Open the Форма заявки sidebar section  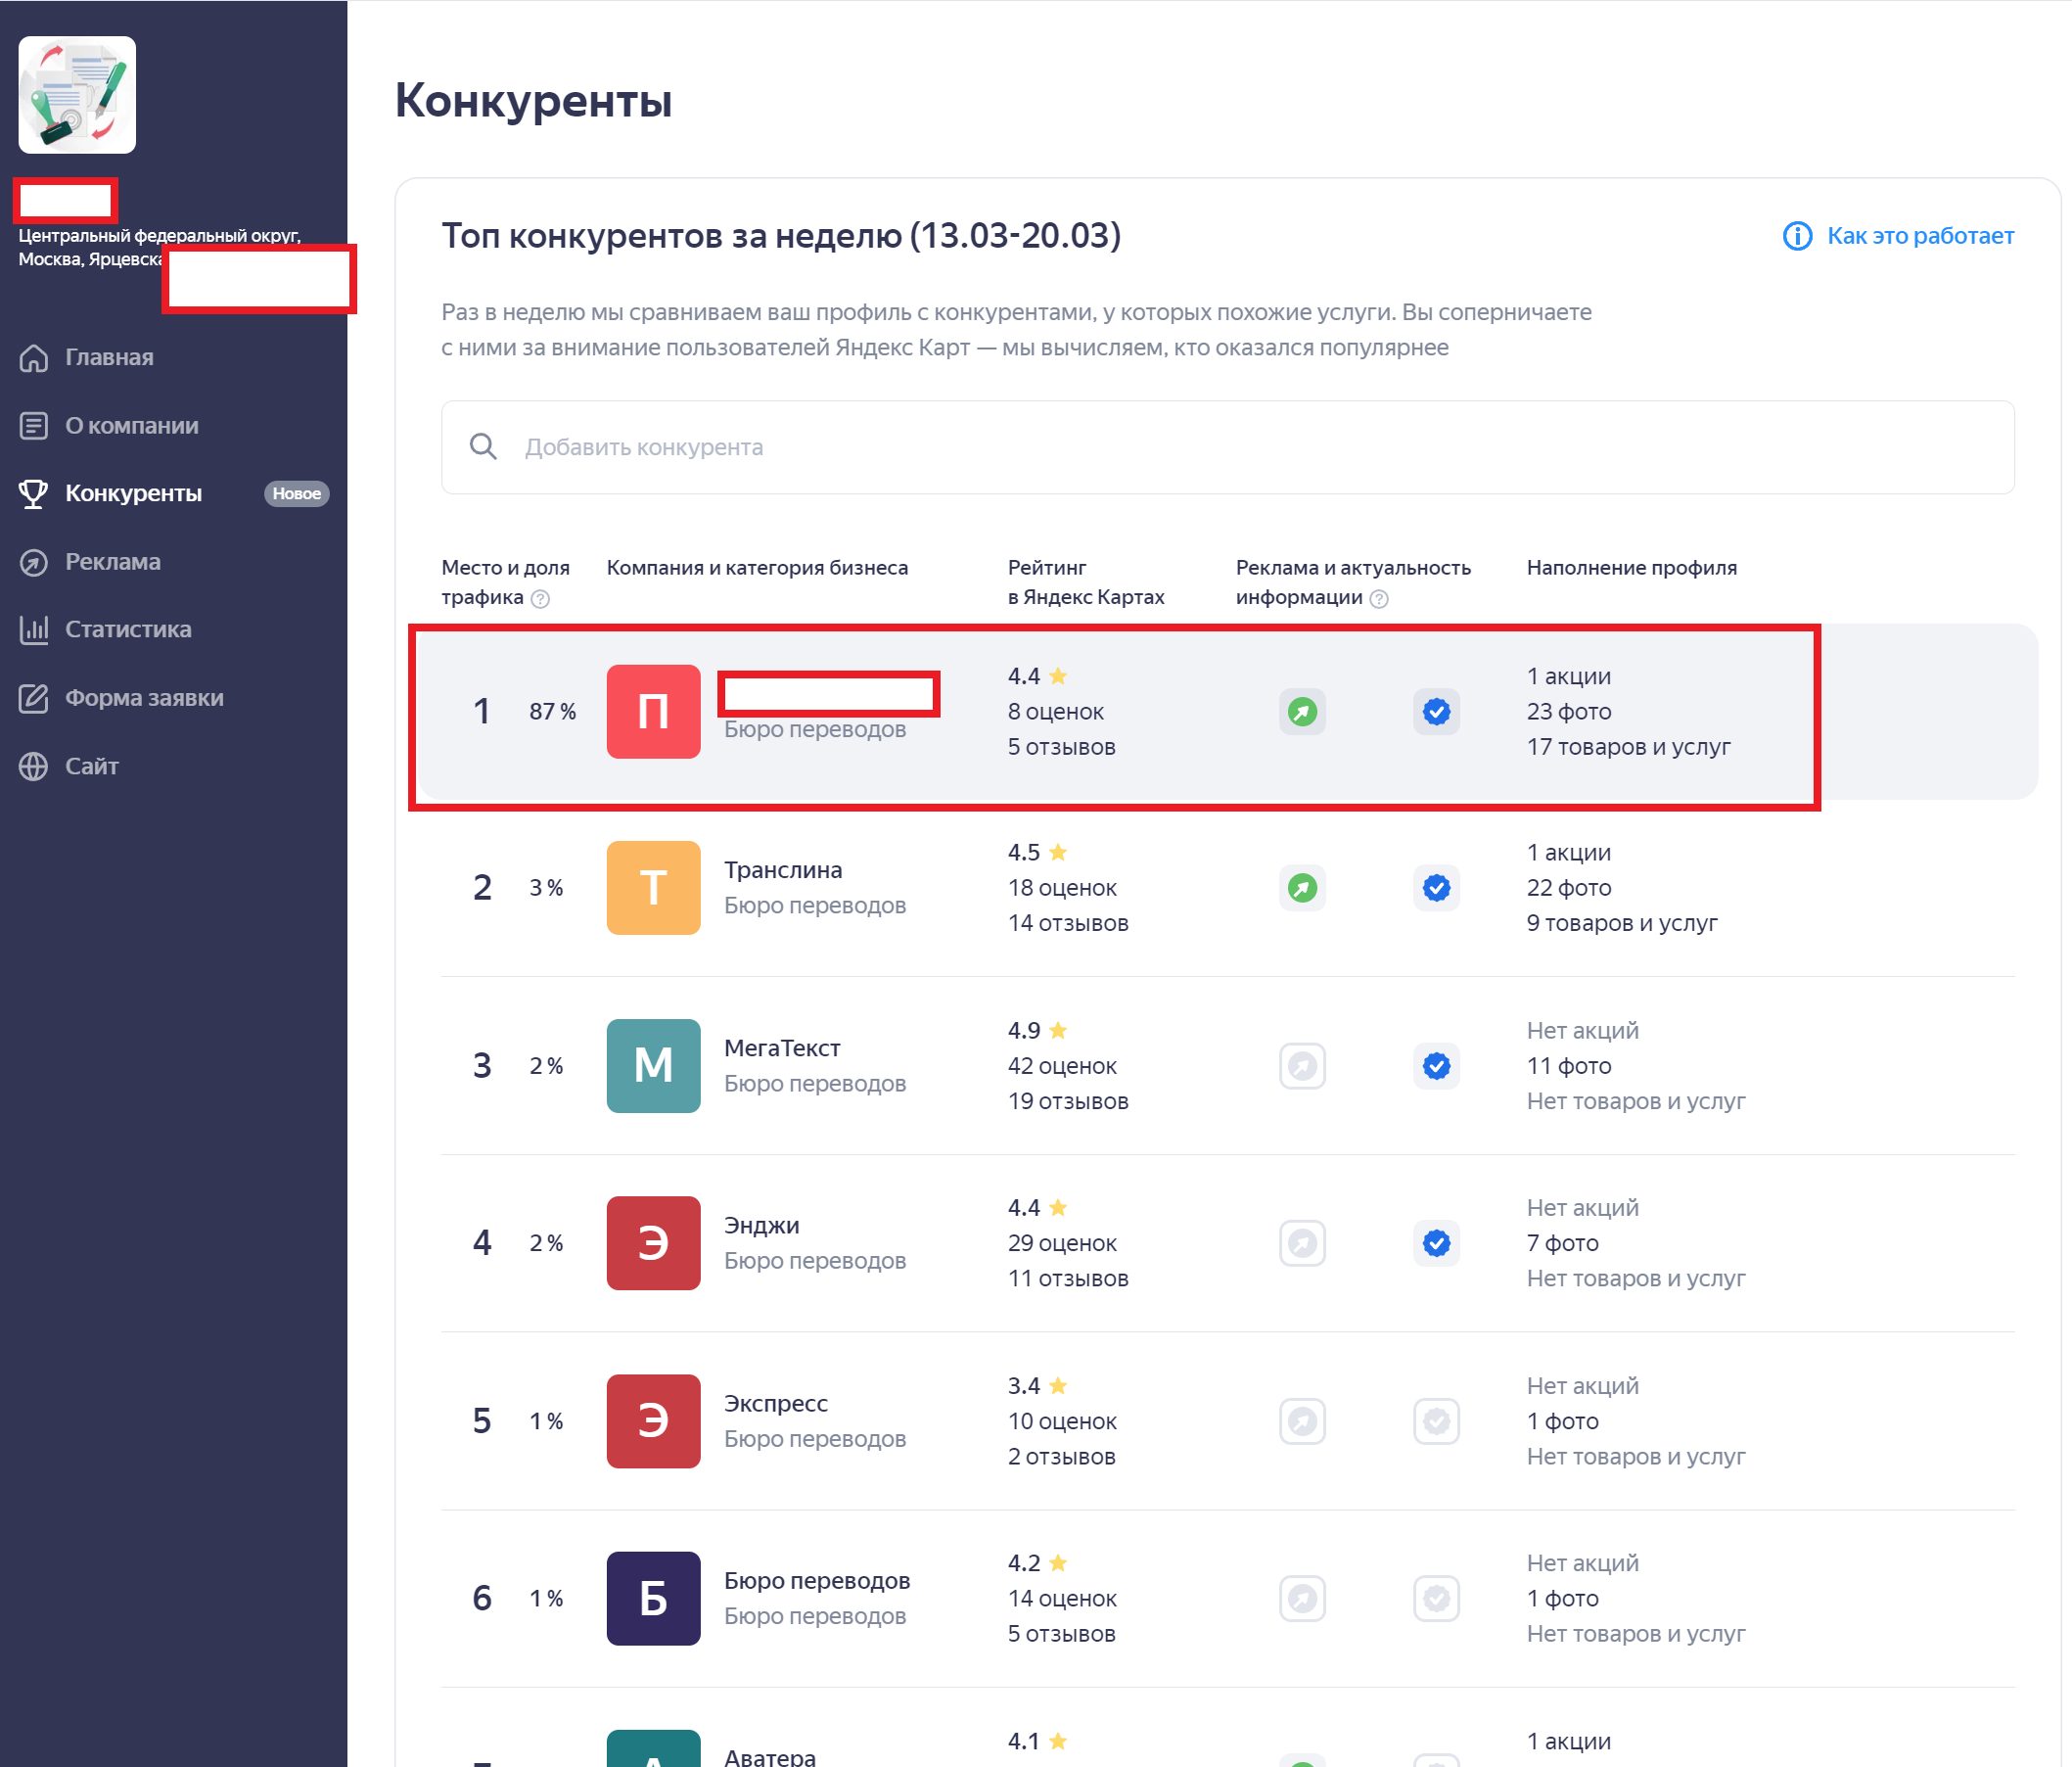[x=144, y=698]
